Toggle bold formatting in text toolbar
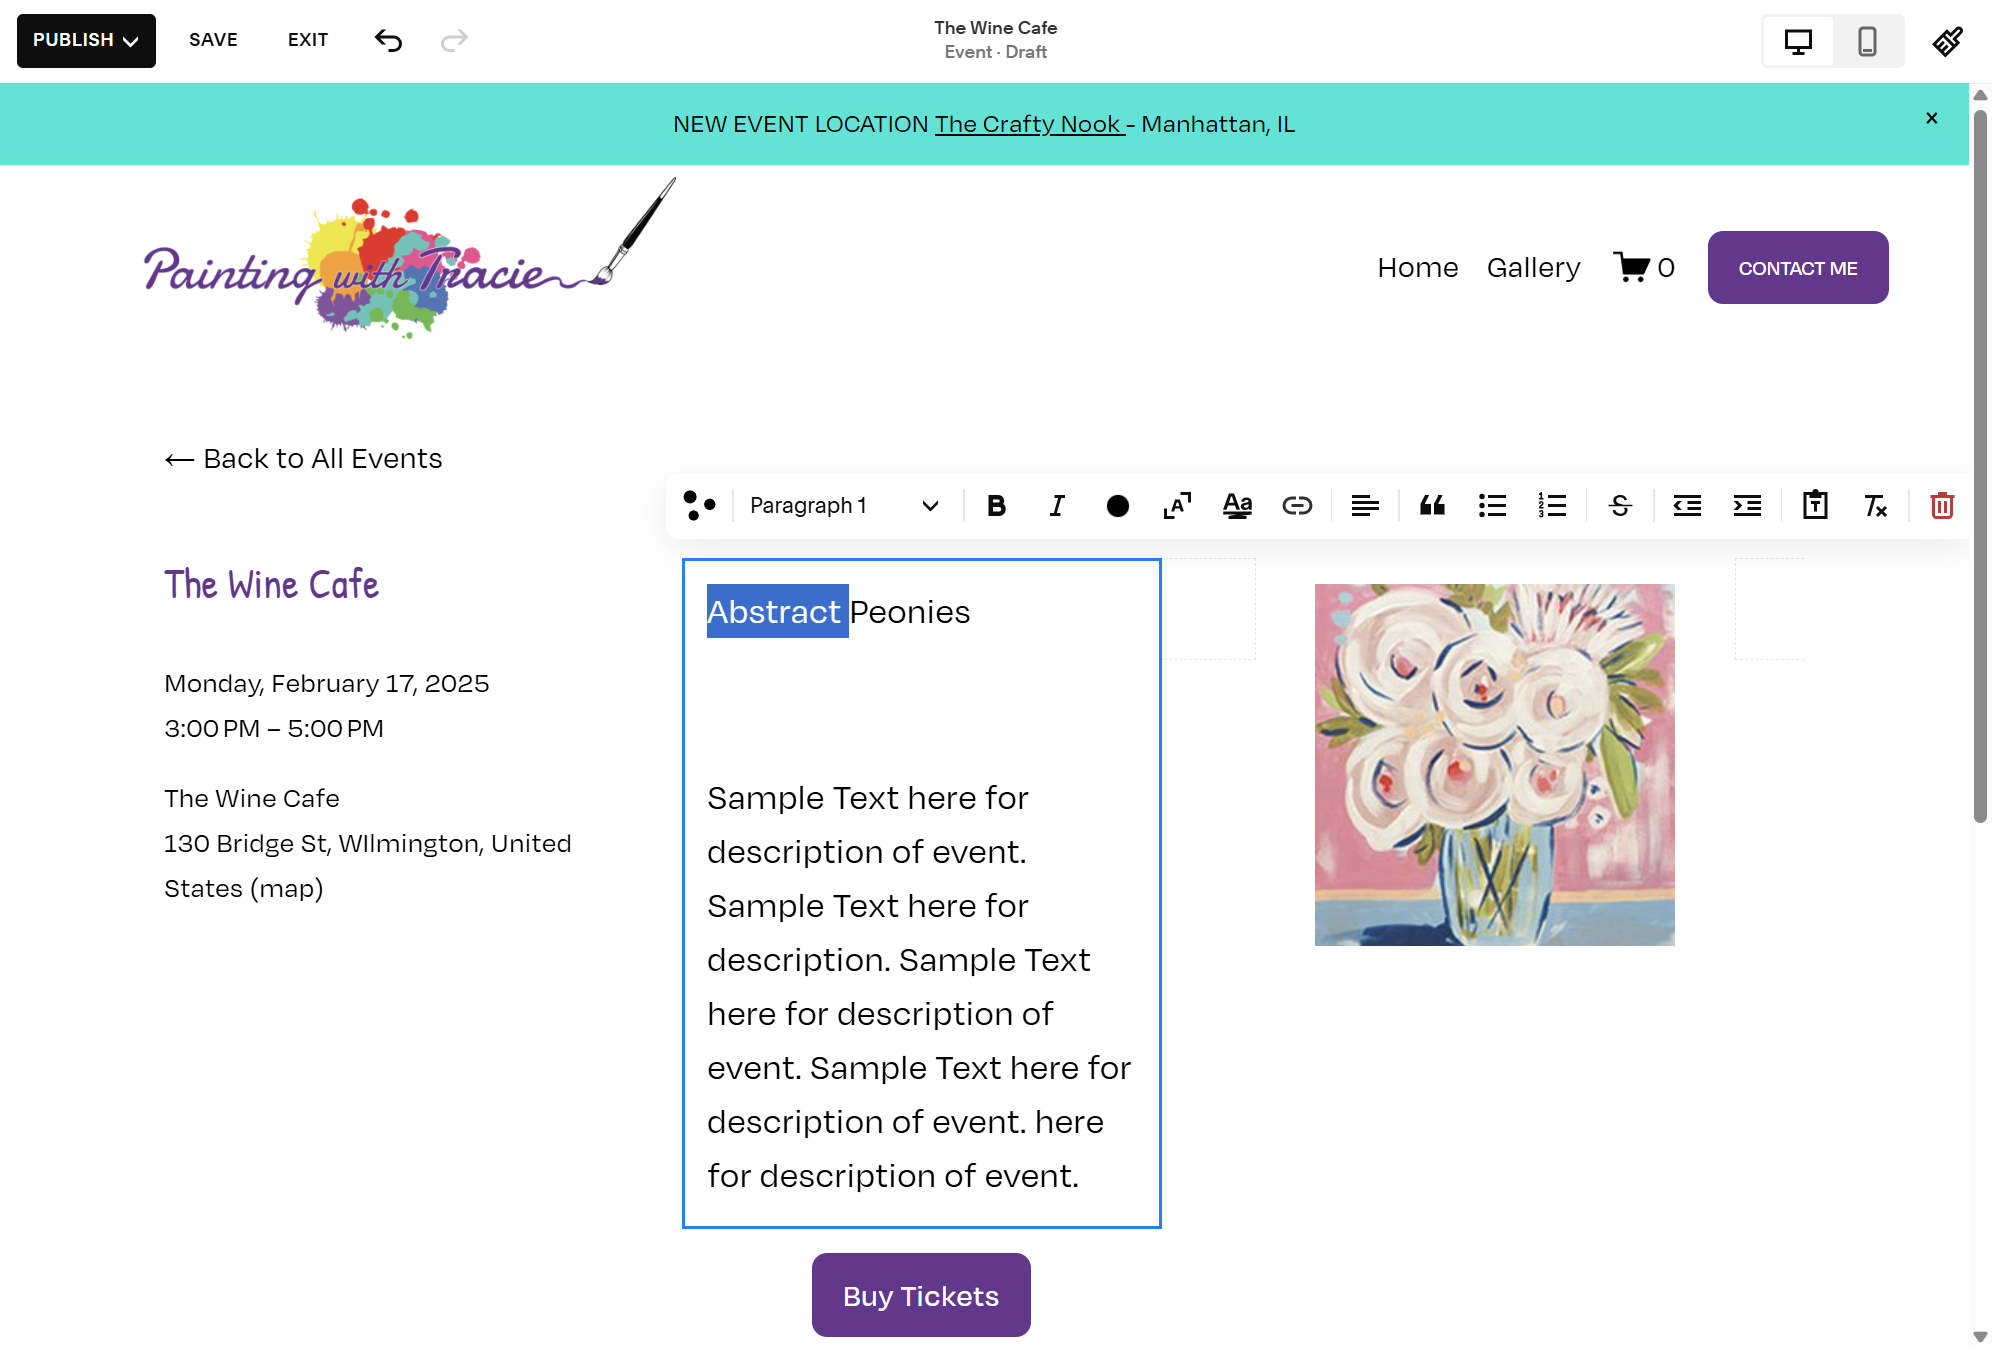1992x1347 pixels. (x=996, y=506)
